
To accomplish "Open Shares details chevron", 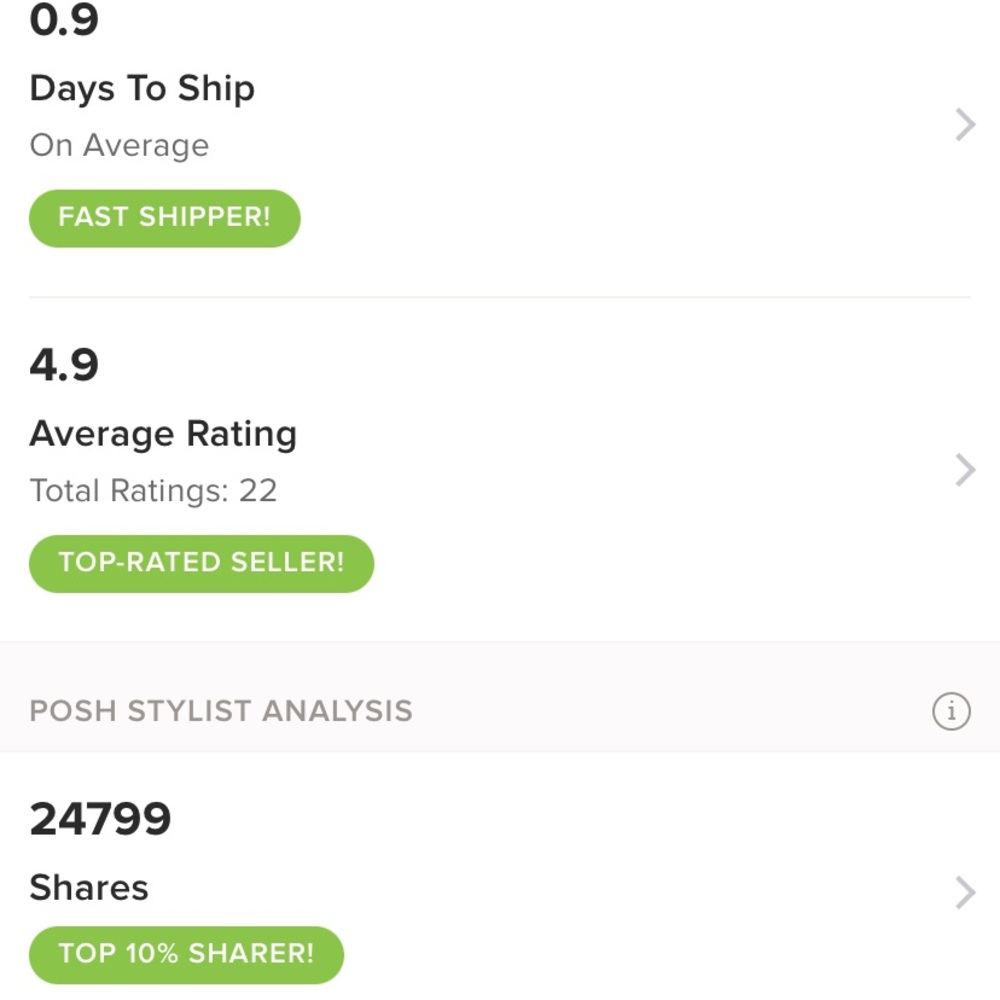I will (x=964, y=893).
